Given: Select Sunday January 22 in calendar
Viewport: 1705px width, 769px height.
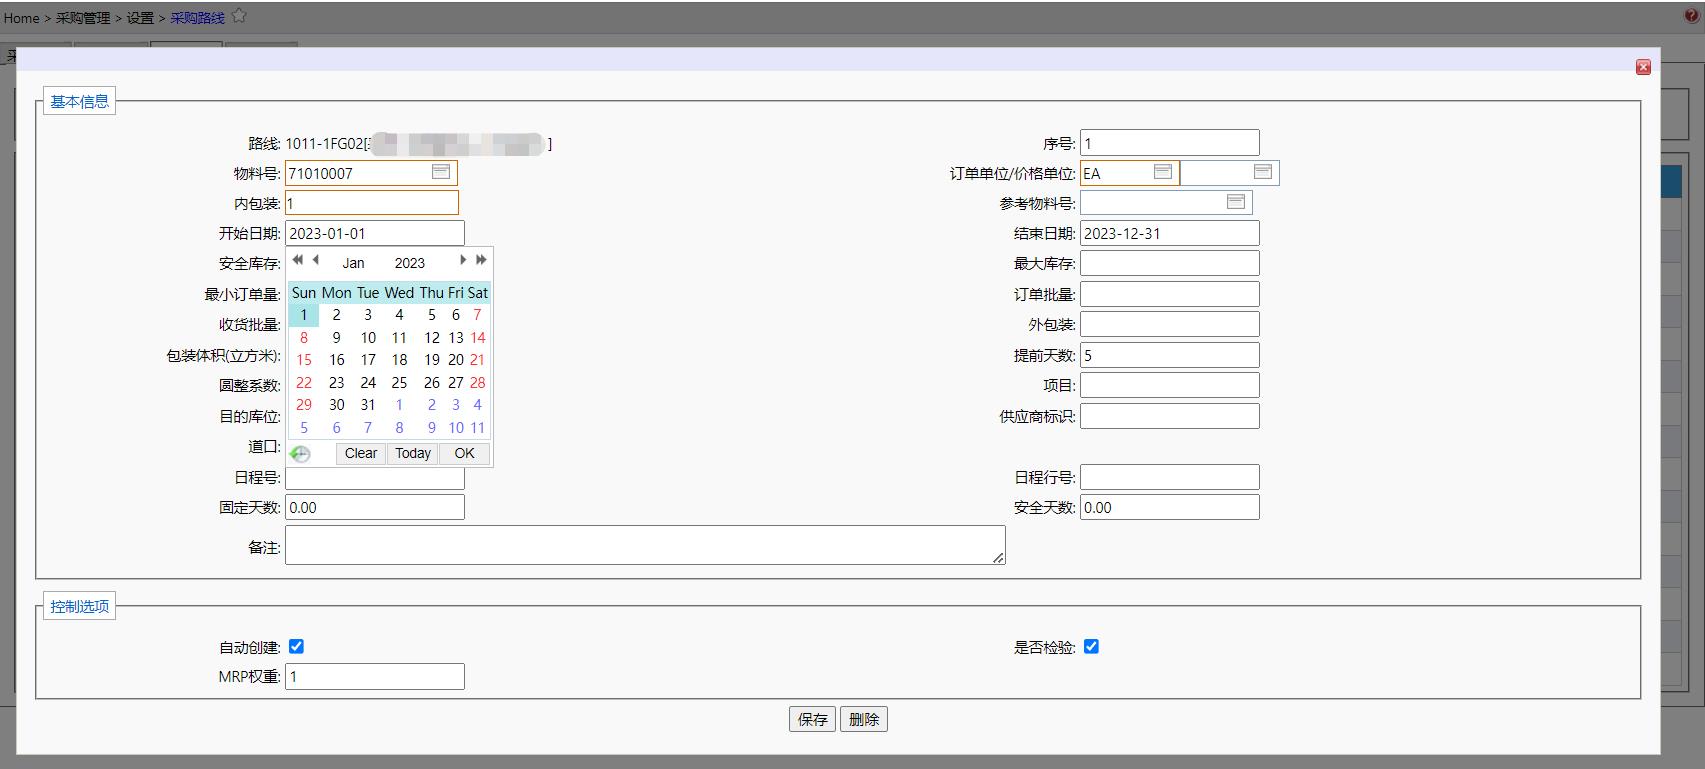Looking at the screenshot, I should coord(304,382).
